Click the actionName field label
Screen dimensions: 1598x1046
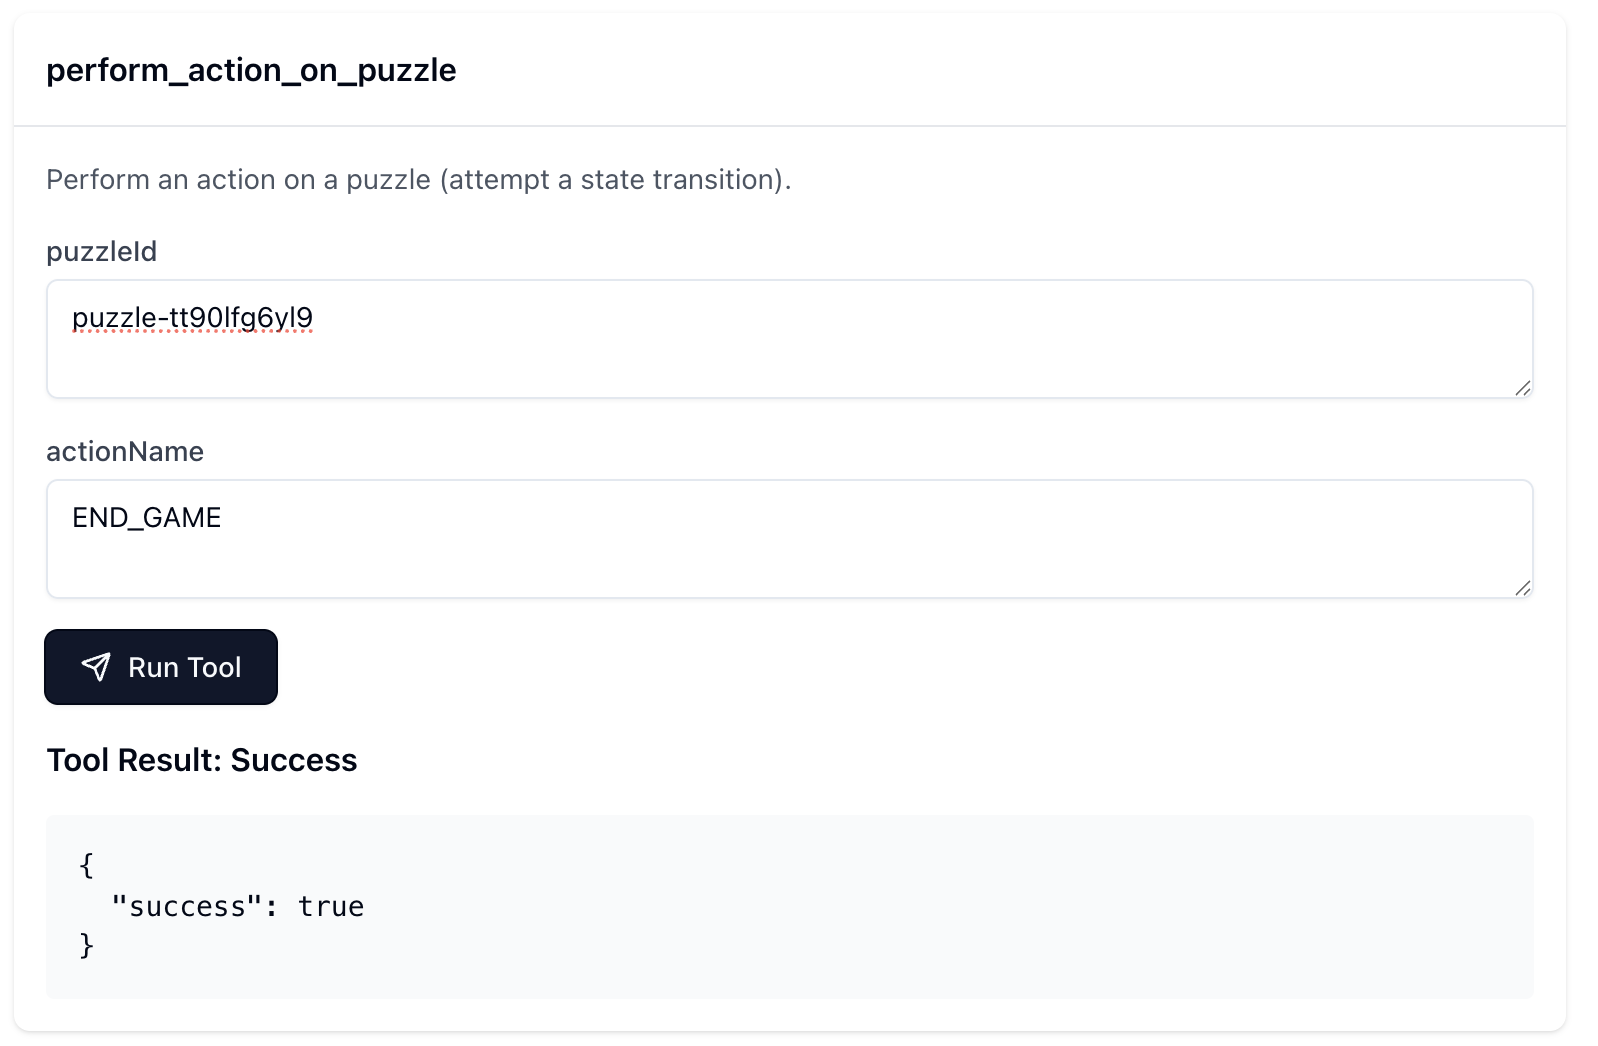click(125, 451)
